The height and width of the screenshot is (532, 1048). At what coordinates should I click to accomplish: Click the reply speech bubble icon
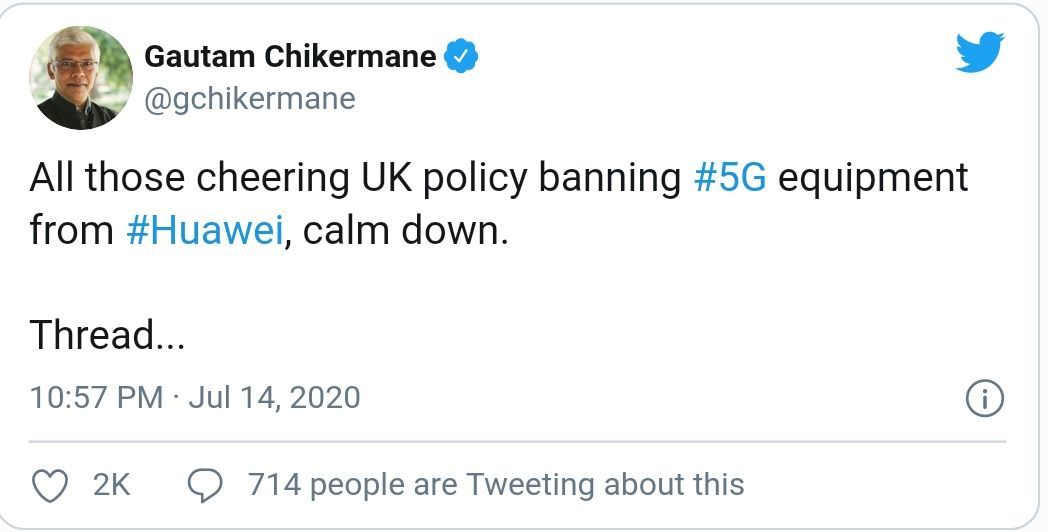pos(206,485)
